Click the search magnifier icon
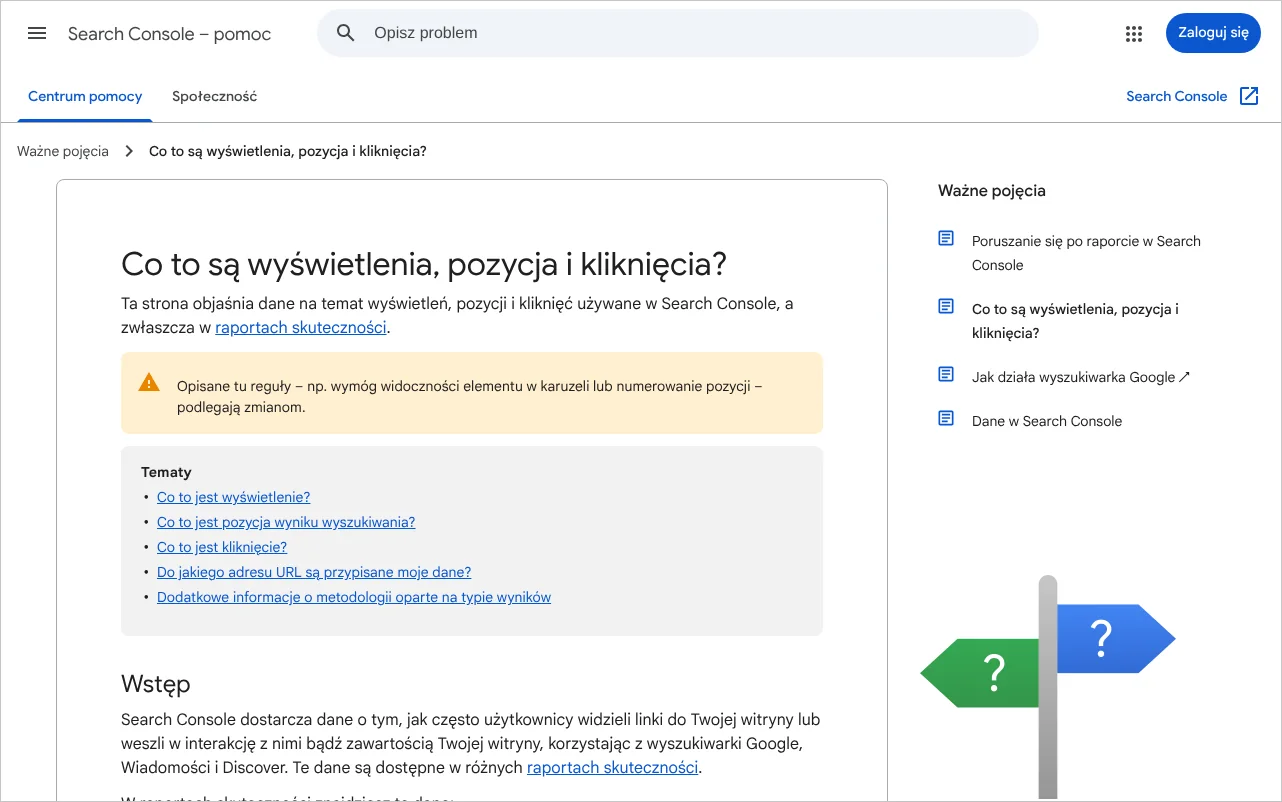 pyautogui.click(x=346, y=33)
